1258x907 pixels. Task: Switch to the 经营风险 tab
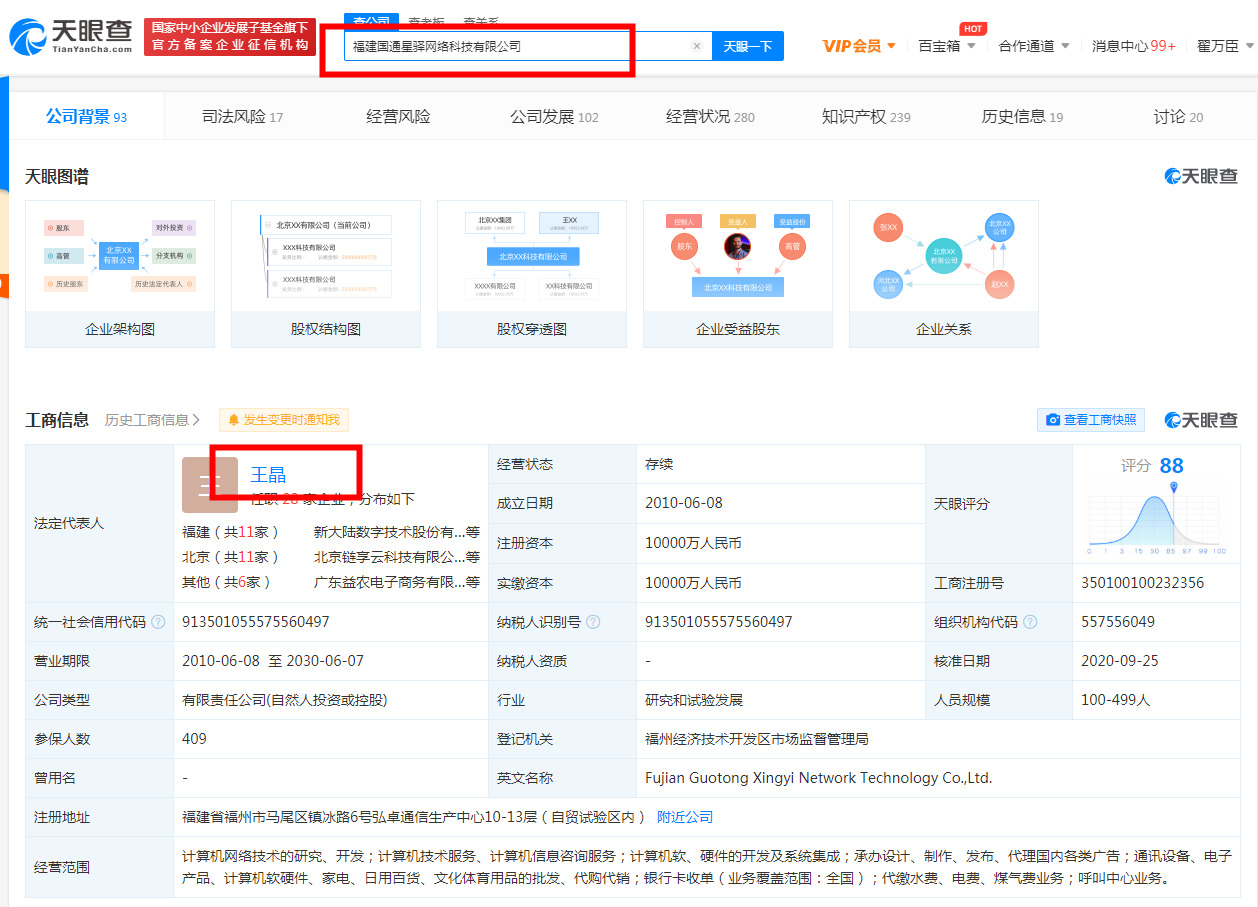pyautogui.click(x=398, y=117)
